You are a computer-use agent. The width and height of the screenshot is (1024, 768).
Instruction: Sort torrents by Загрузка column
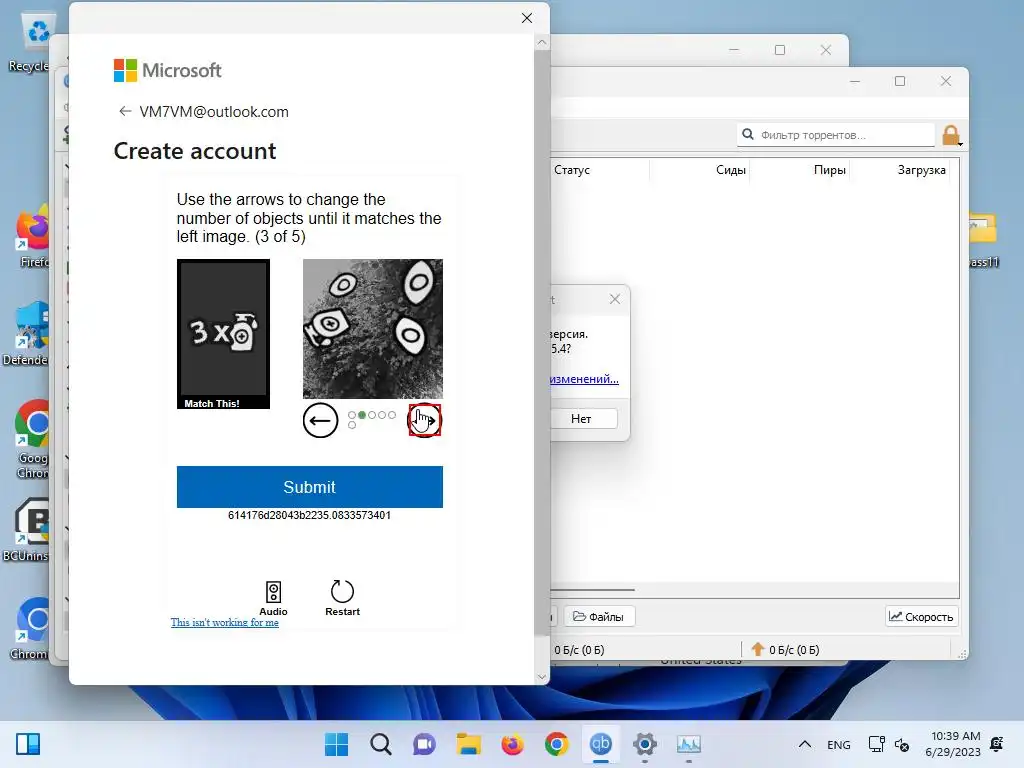pyautogui.click(x=921, y=170)
